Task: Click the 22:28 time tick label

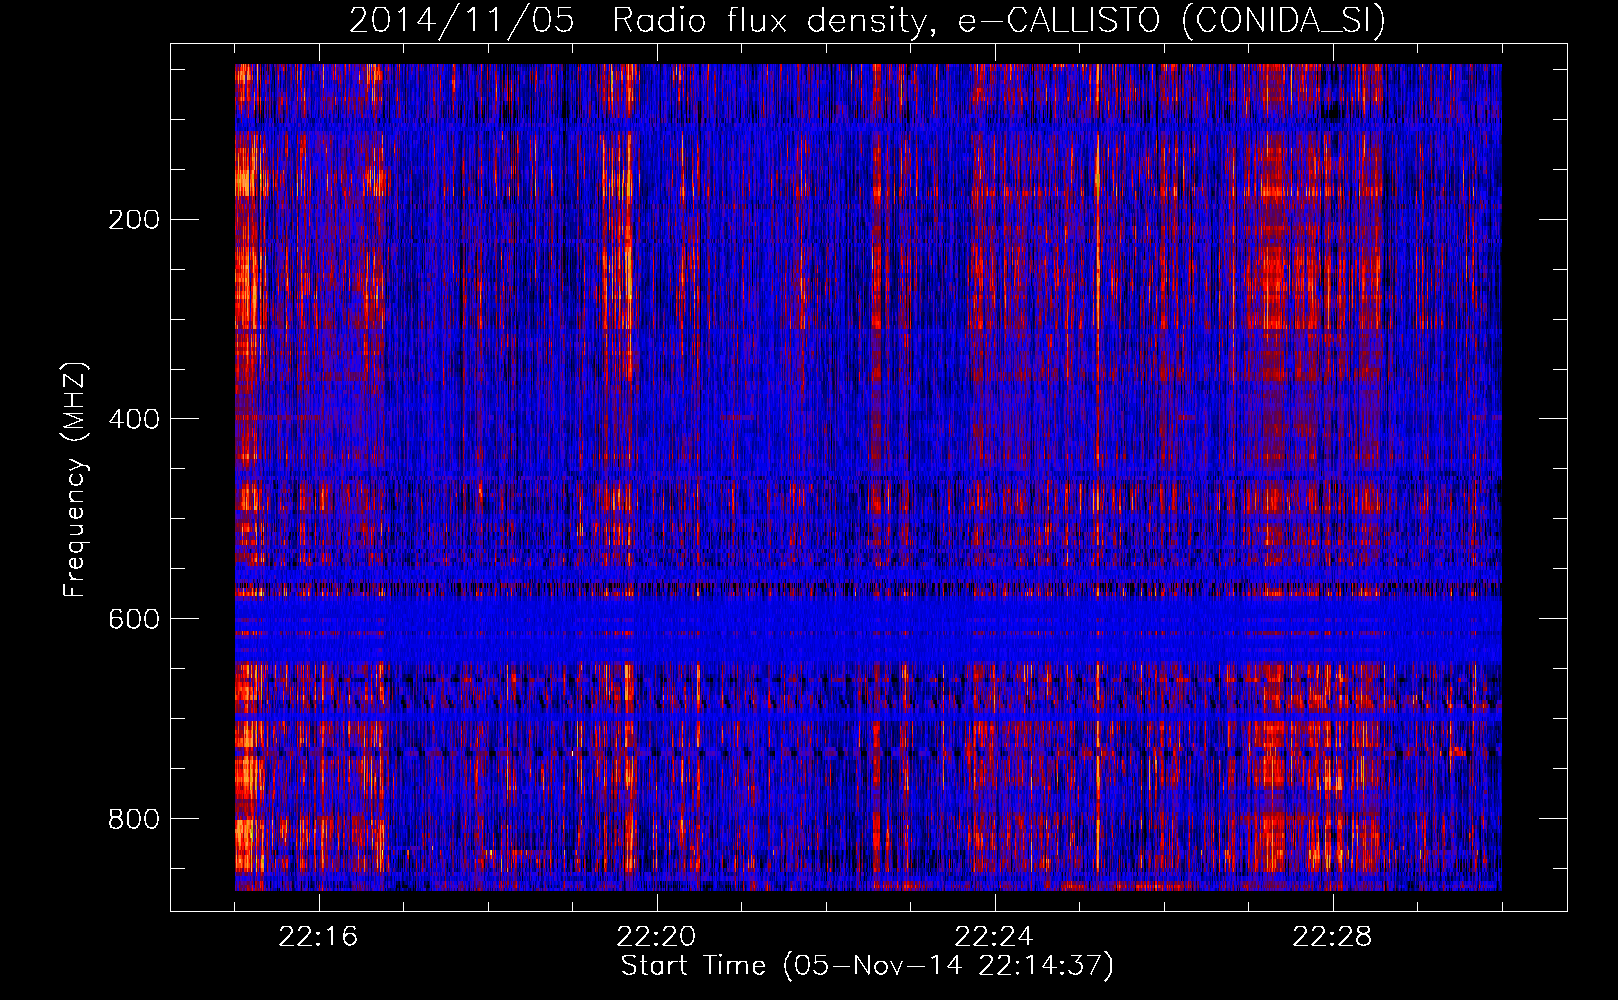Action: tap(1332, 937)
